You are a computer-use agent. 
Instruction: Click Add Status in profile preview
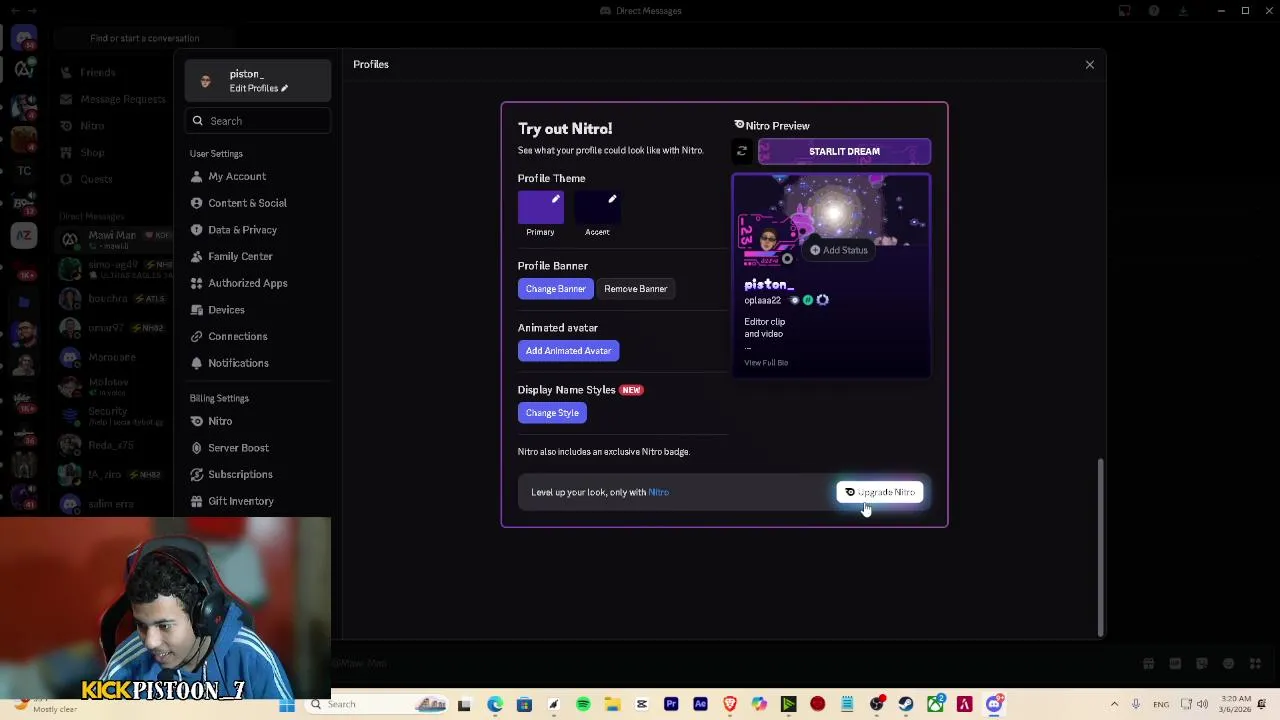[x=839, y=250]
